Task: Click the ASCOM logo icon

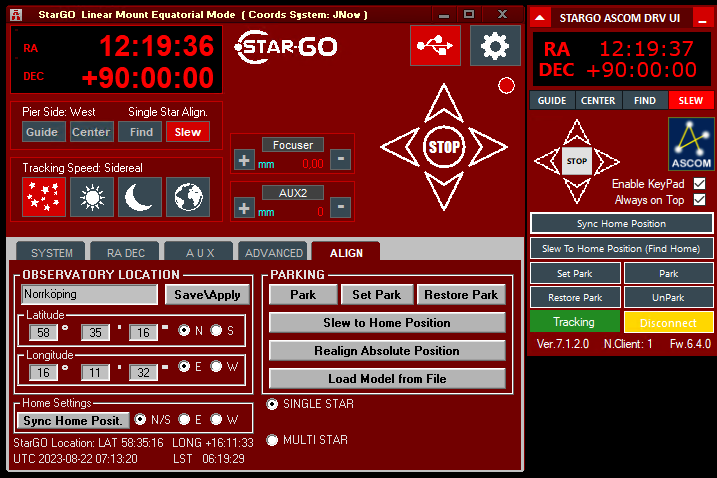Action: click(x=691, y=144)
